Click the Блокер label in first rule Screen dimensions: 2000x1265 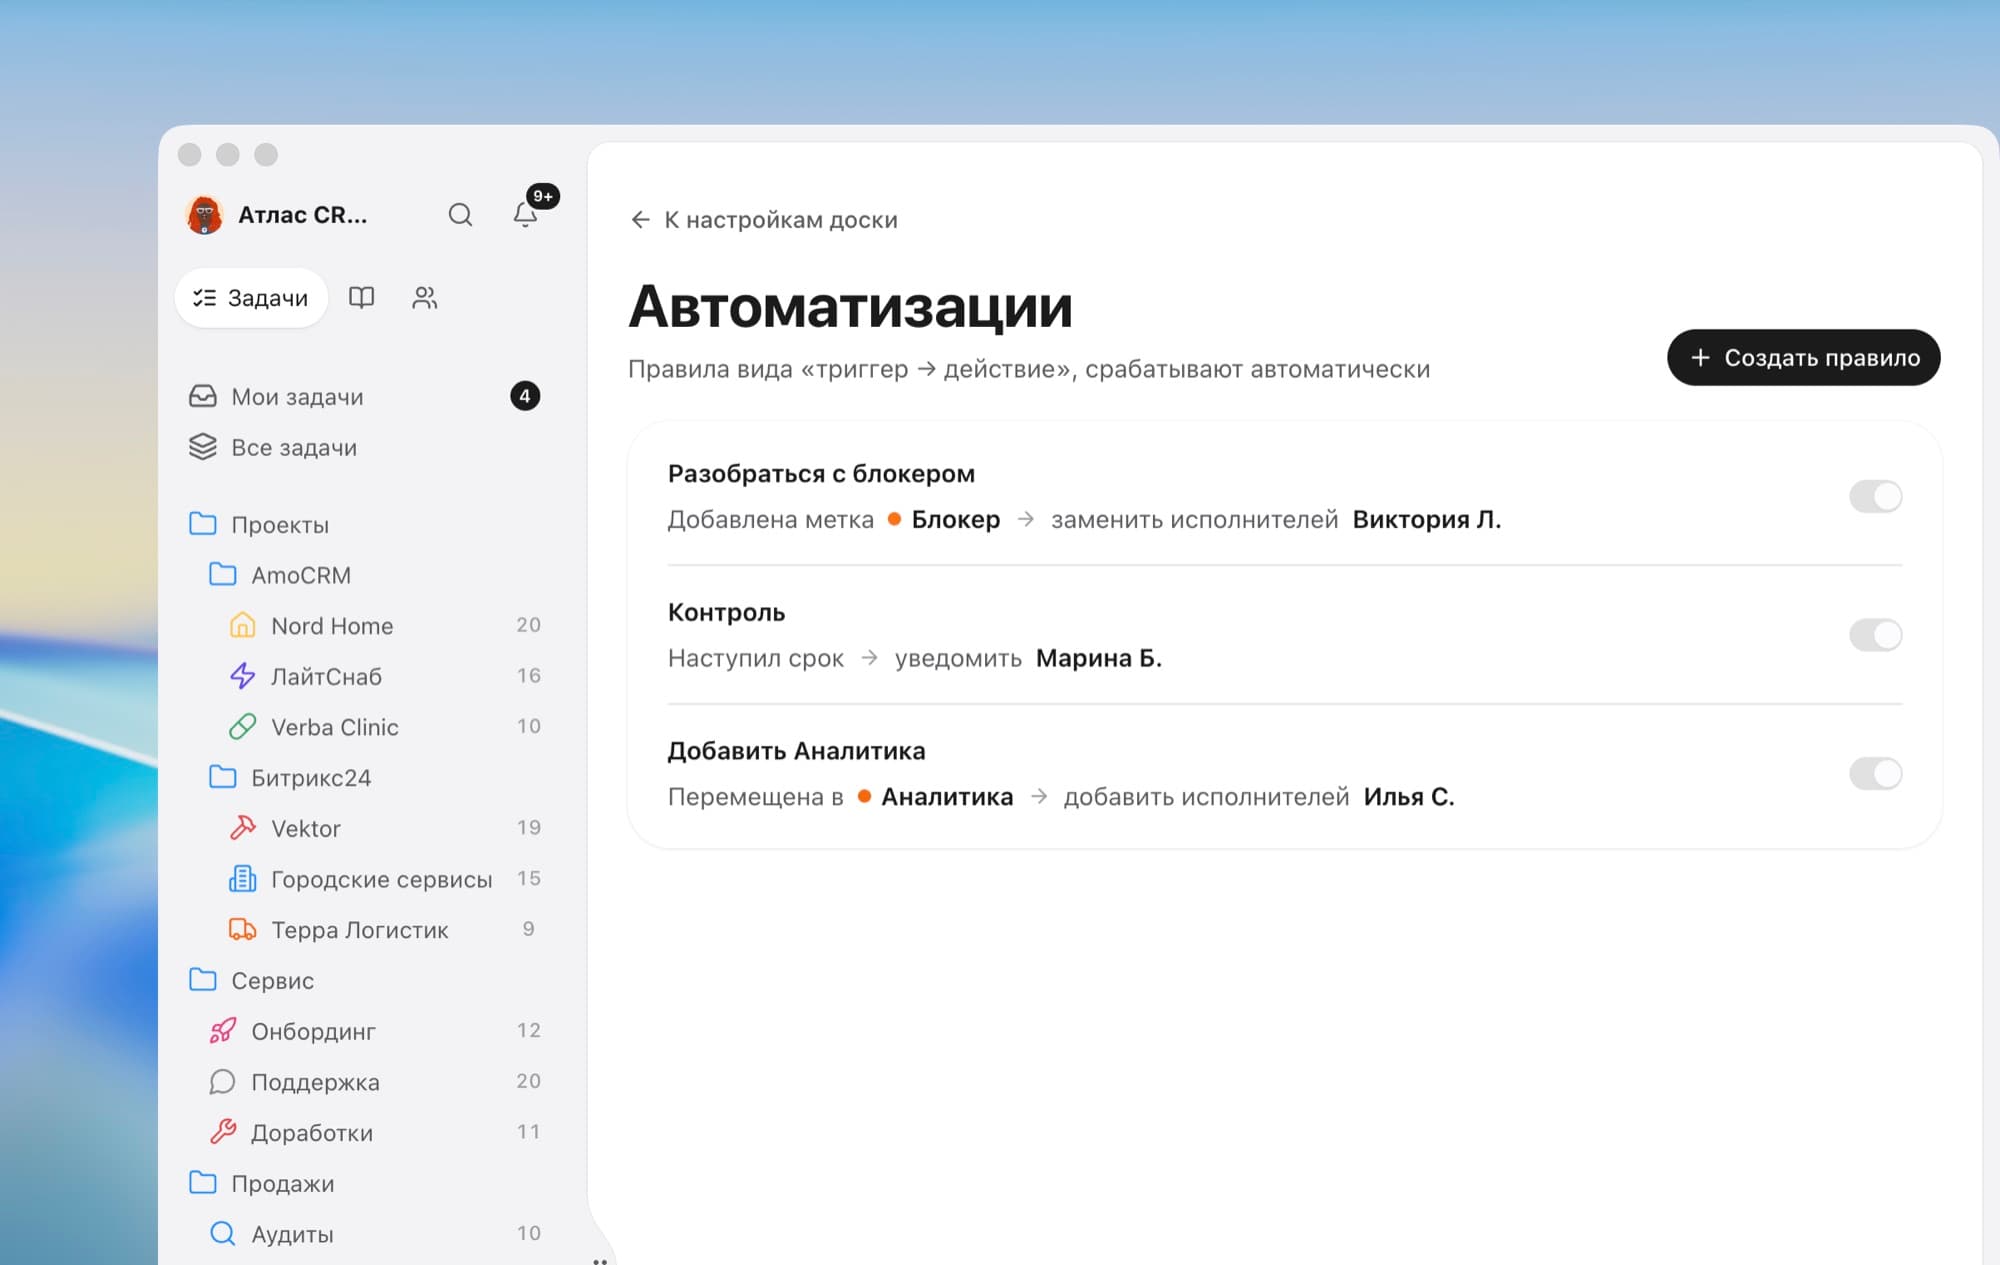(944, 520)
